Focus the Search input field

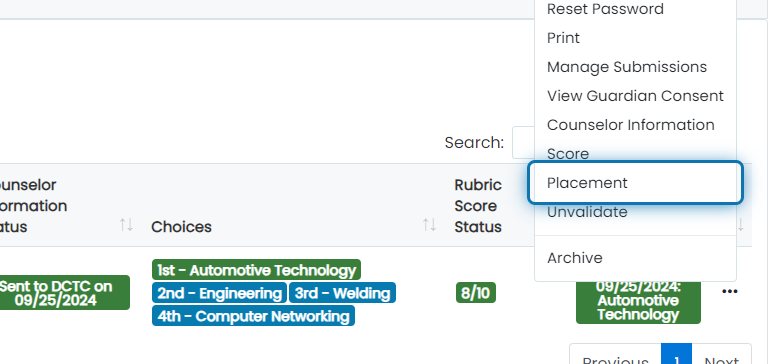(x=523, y=143)
